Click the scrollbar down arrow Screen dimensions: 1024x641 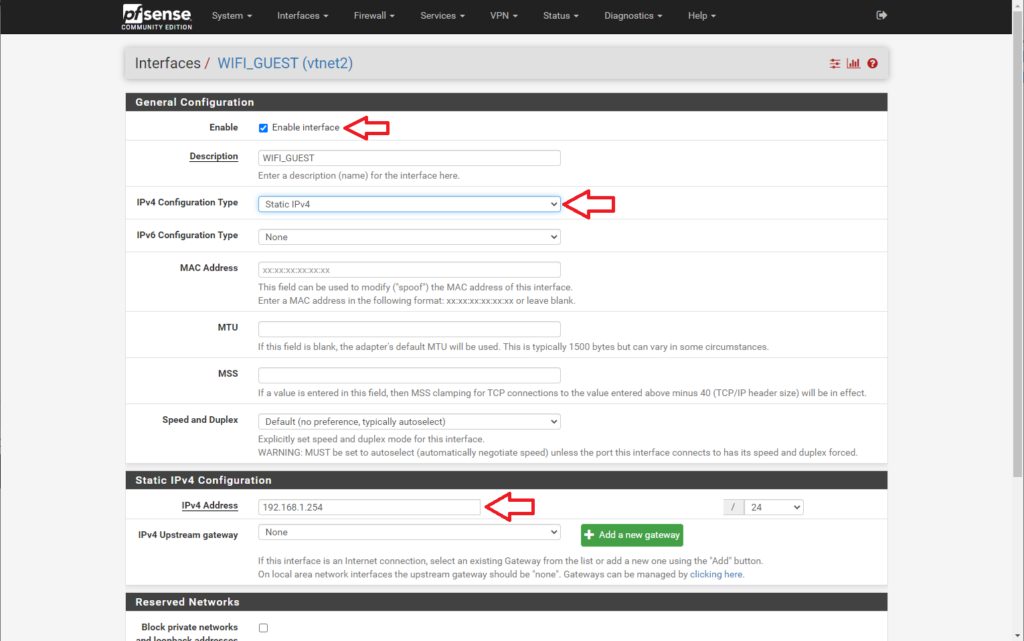[x=1017, y=635]
